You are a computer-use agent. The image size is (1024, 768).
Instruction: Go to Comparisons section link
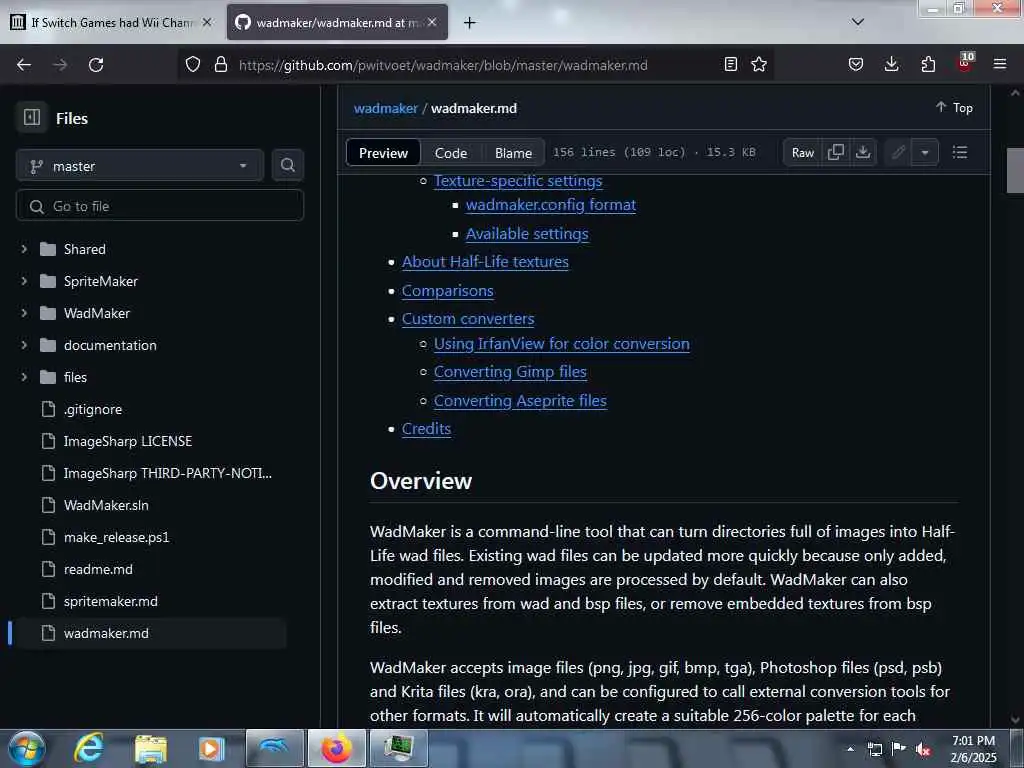(x=447, y=291)
